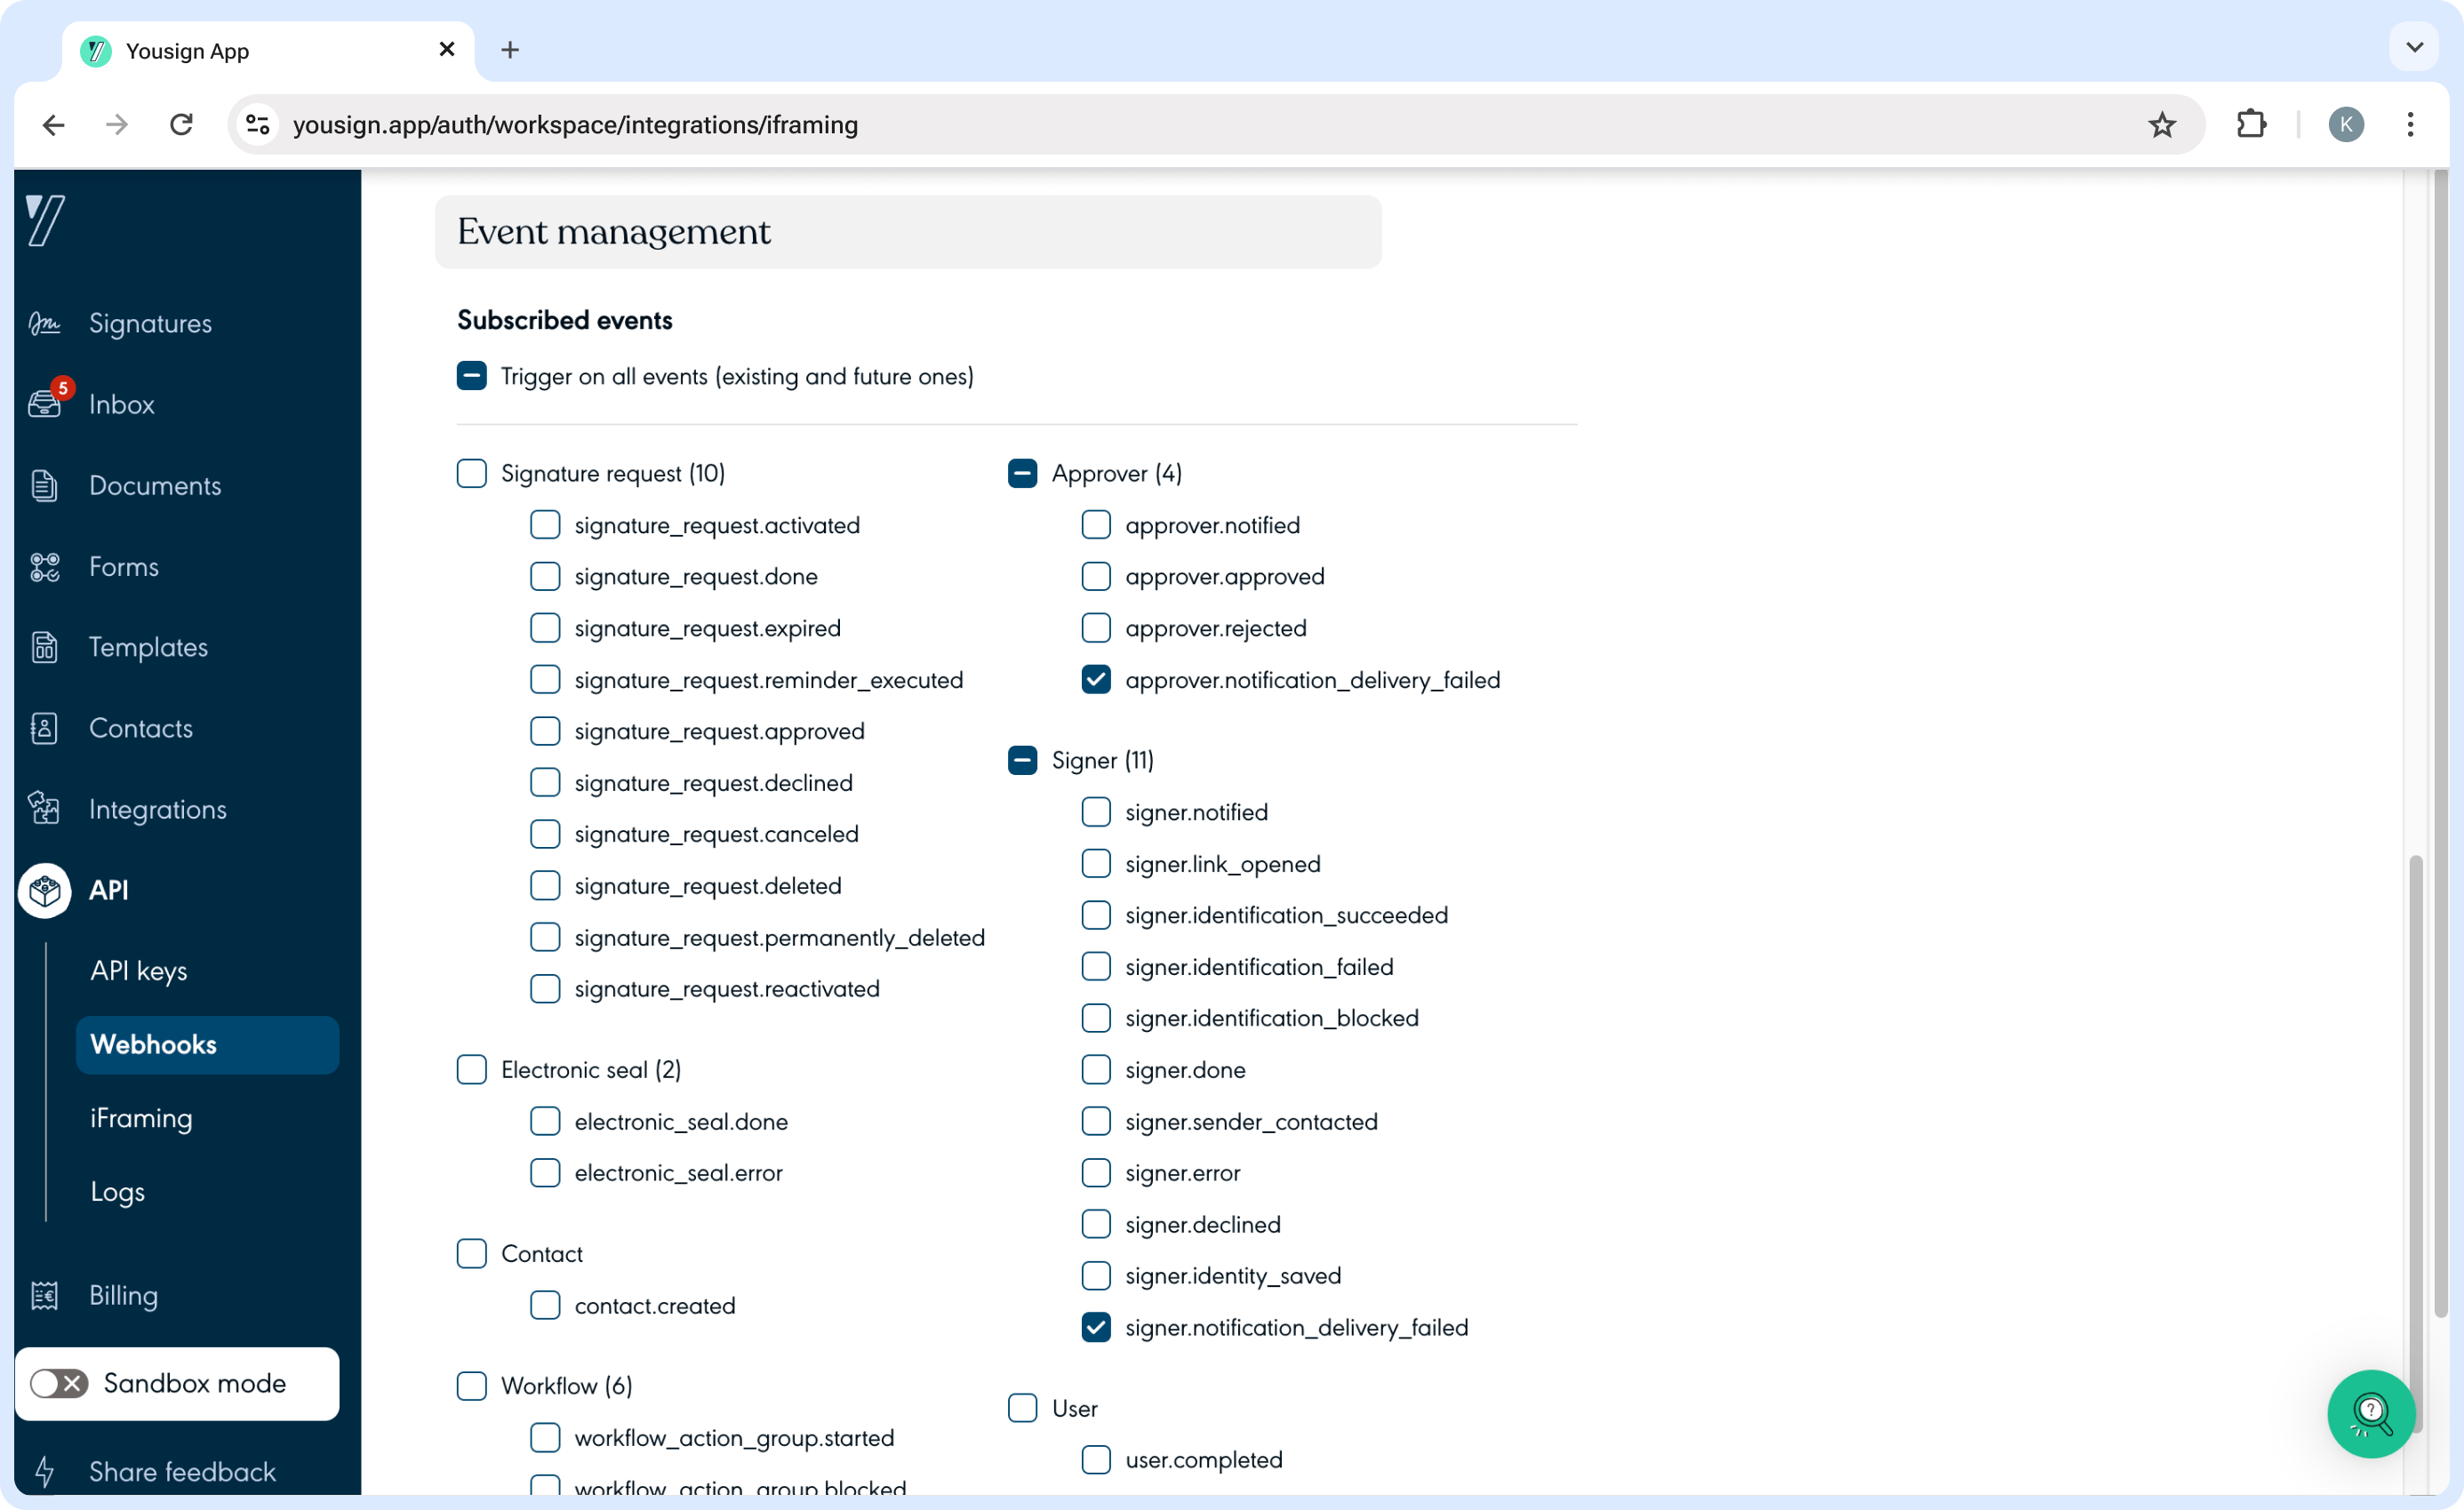
Task: Click the Documents sidebar icon
Action: coord(44,485)
